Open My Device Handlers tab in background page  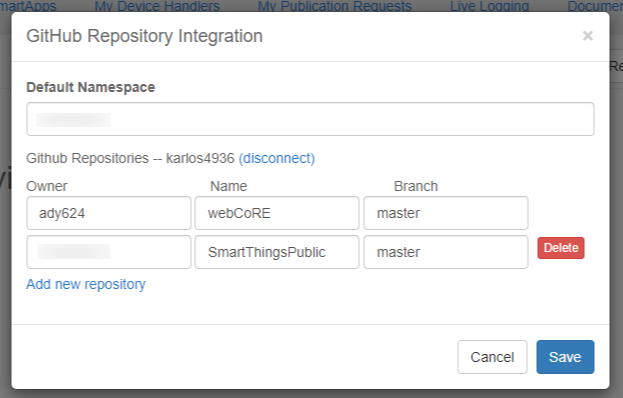[157, 6]
